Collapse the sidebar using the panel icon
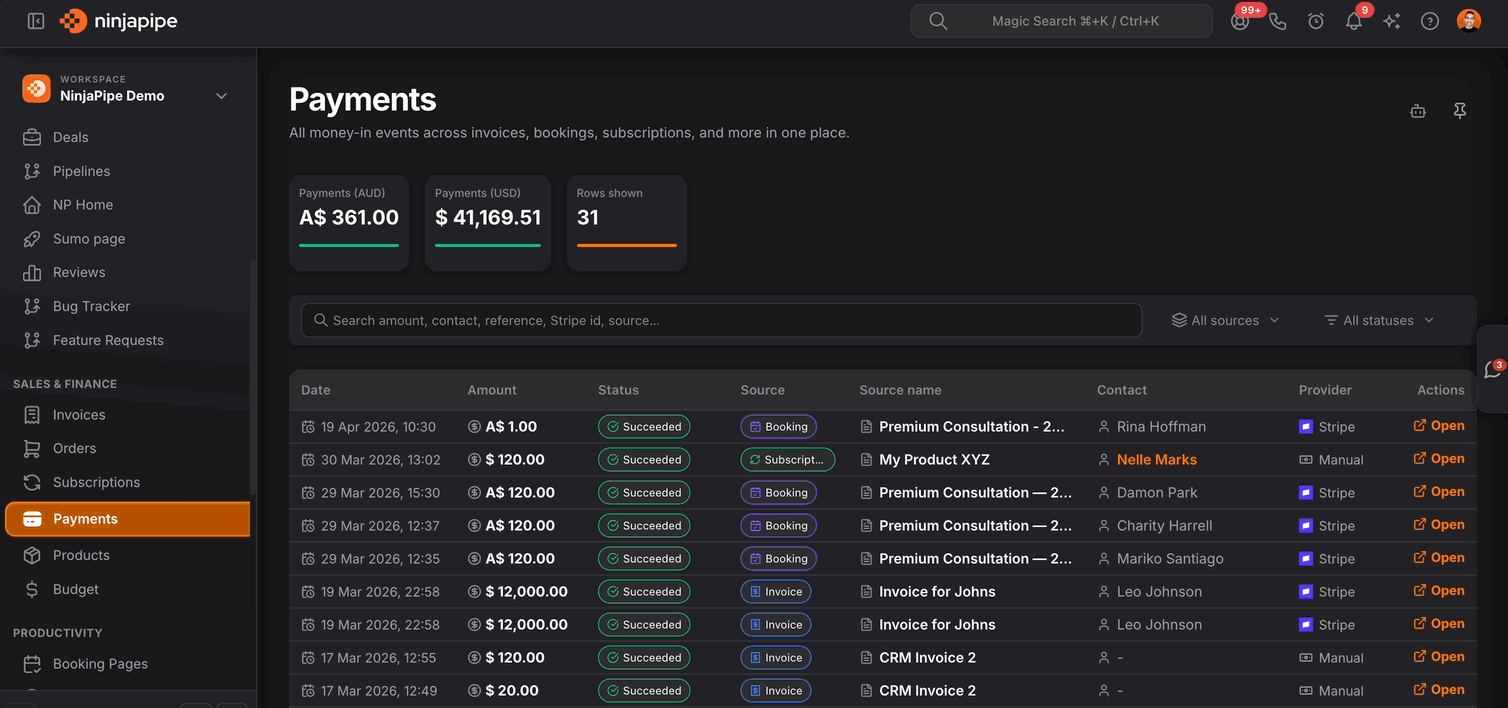Screen dimensions: 1508x708 pos(36,21)
